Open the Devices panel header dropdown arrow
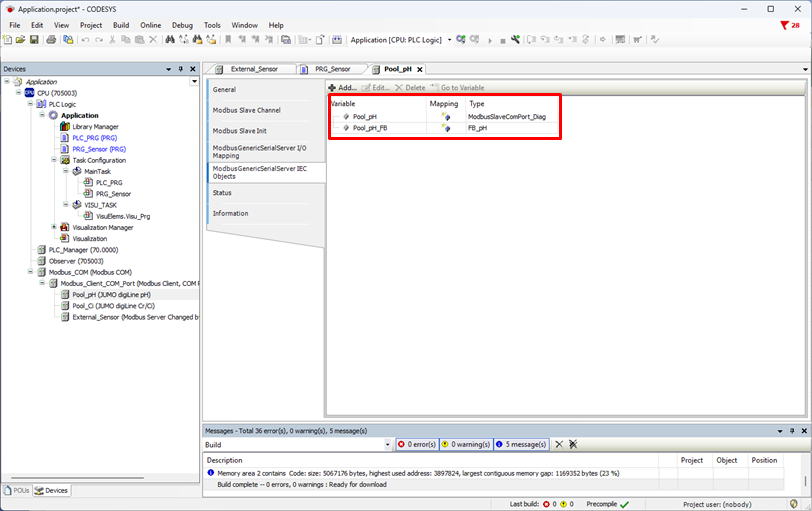 (x=168, y=69)
